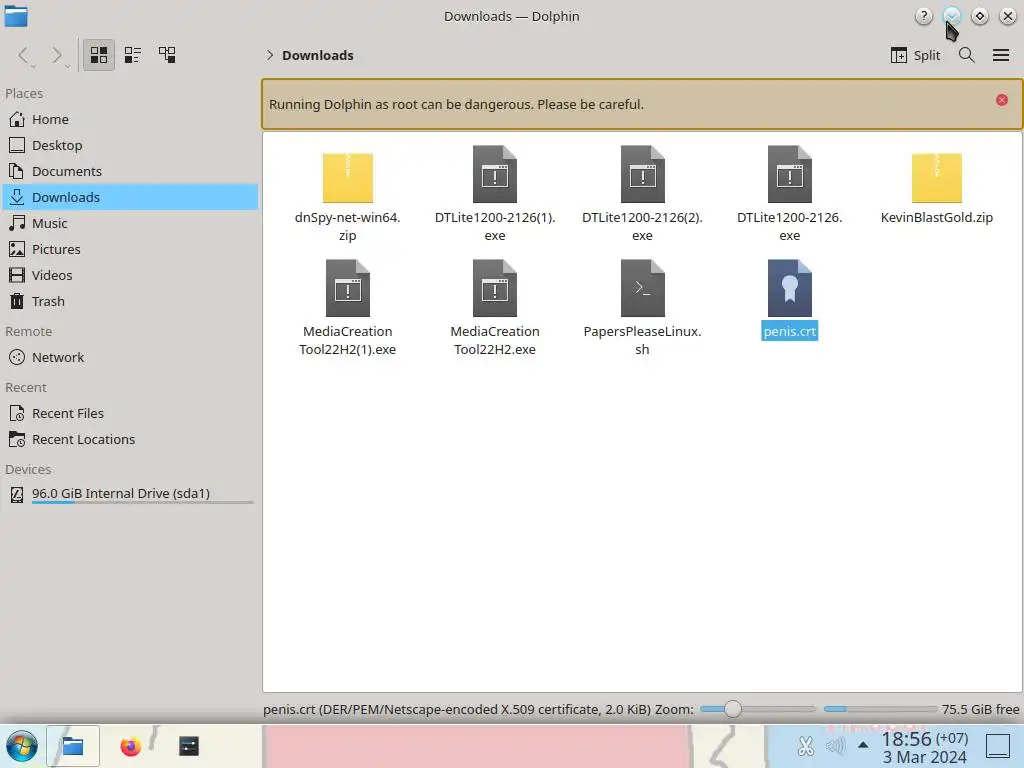Select dnSpy-net-win64.zip archive icon
Screen dimensions: 1024x768
click(347, 176)
